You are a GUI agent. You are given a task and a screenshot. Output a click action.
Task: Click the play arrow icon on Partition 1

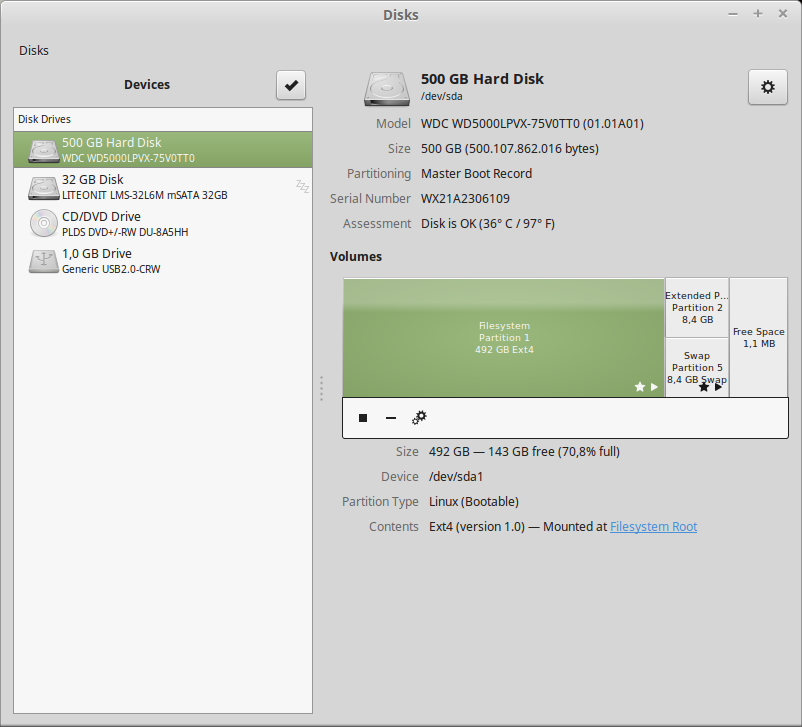click(654, 387)
